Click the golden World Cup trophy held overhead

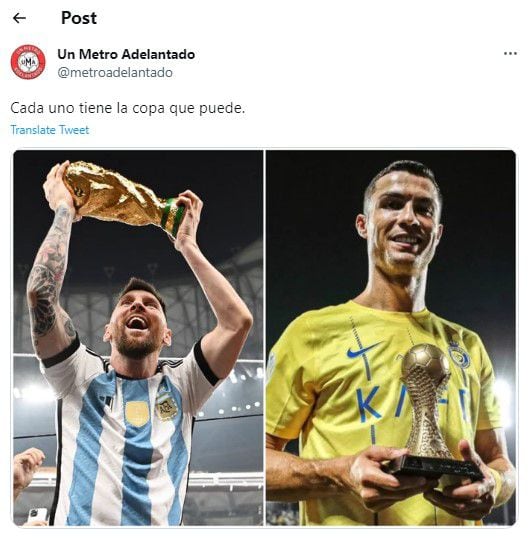[x=123, y=198]
